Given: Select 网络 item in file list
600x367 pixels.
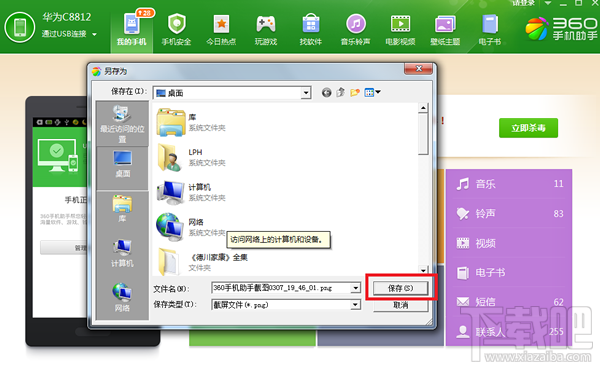Looking at the screenshot, I should pyautogui.click(x=191, y=227).
